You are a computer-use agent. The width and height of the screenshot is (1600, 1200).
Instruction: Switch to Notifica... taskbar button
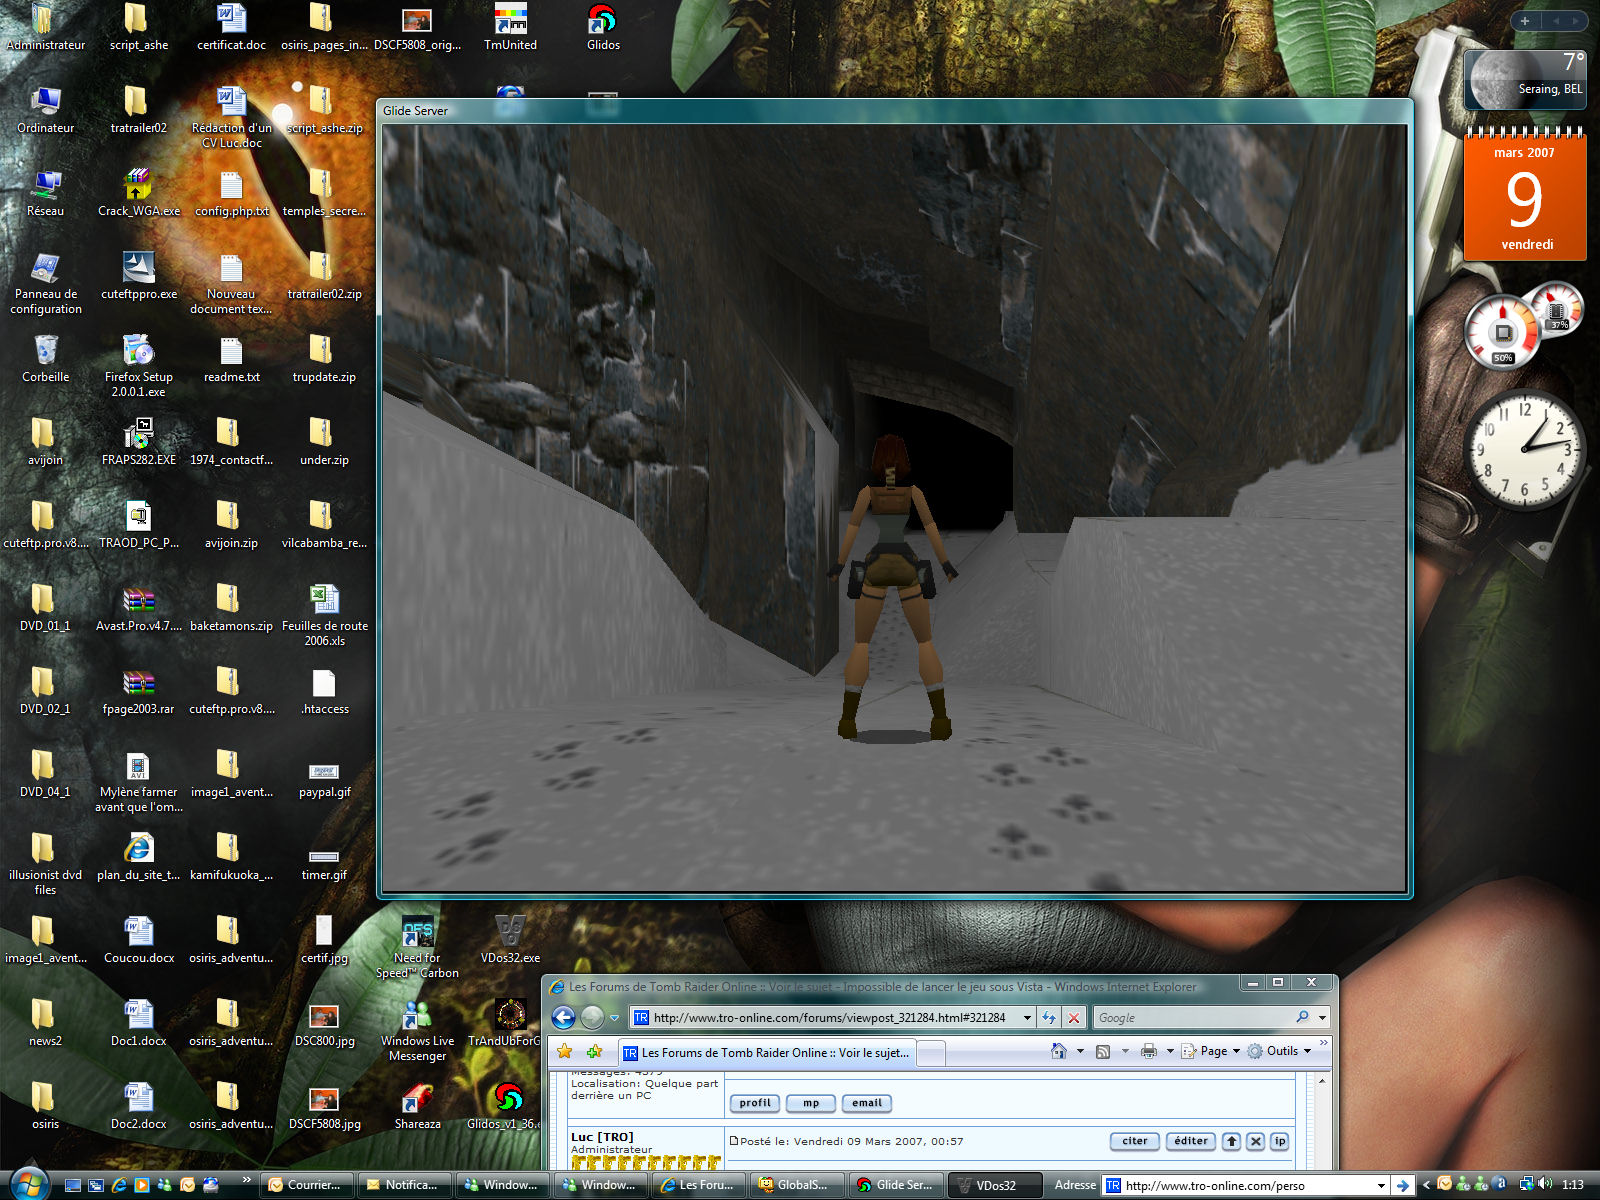coord(403,1185)
